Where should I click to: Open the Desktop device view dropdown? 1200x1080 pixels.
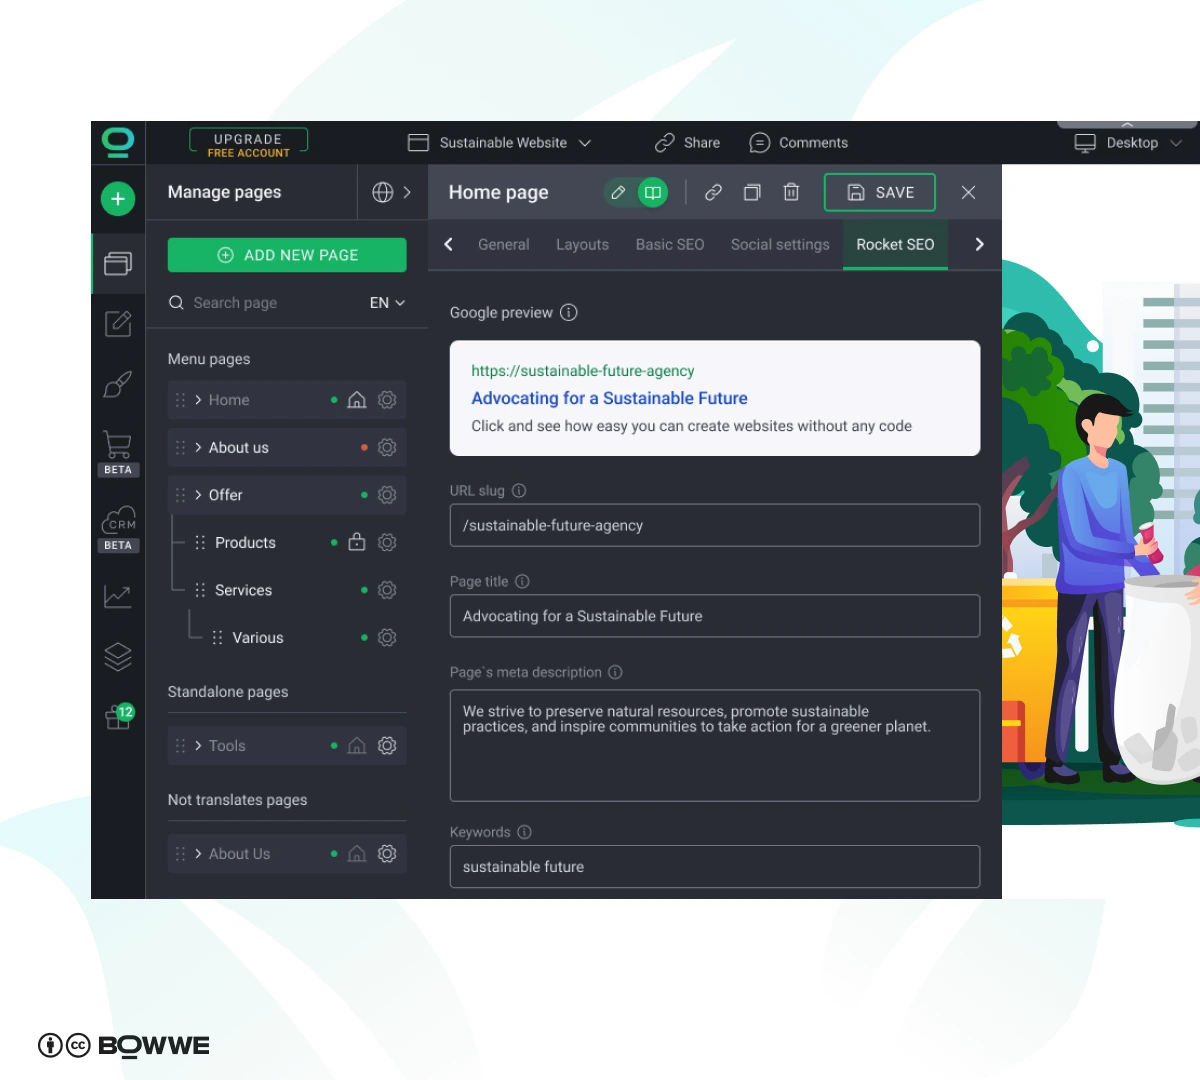point(1128,143)
